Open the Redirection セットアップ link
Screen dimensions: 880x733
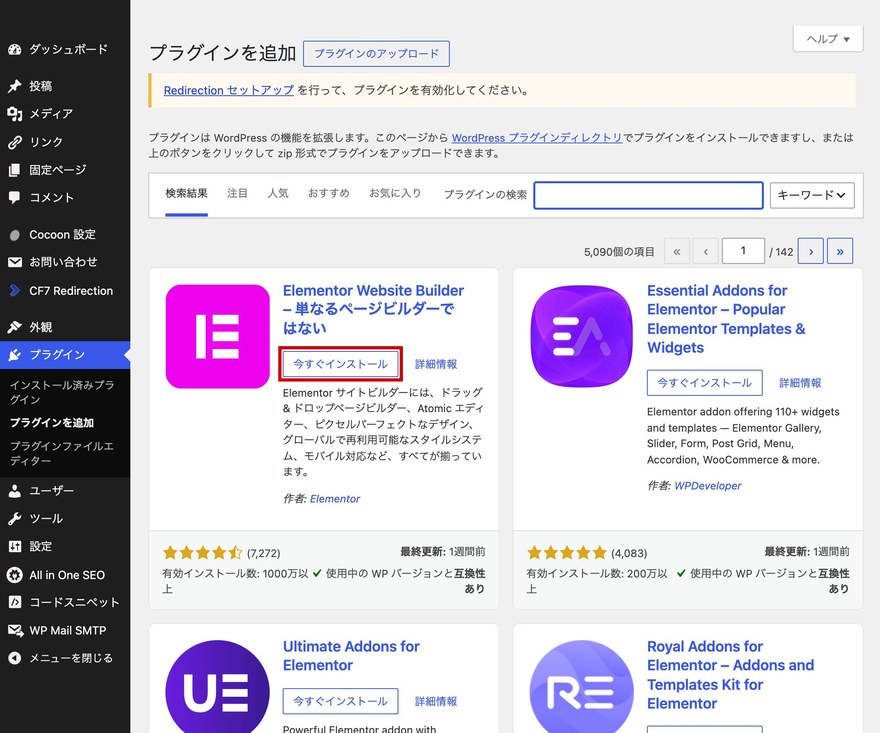pos(228,90)
